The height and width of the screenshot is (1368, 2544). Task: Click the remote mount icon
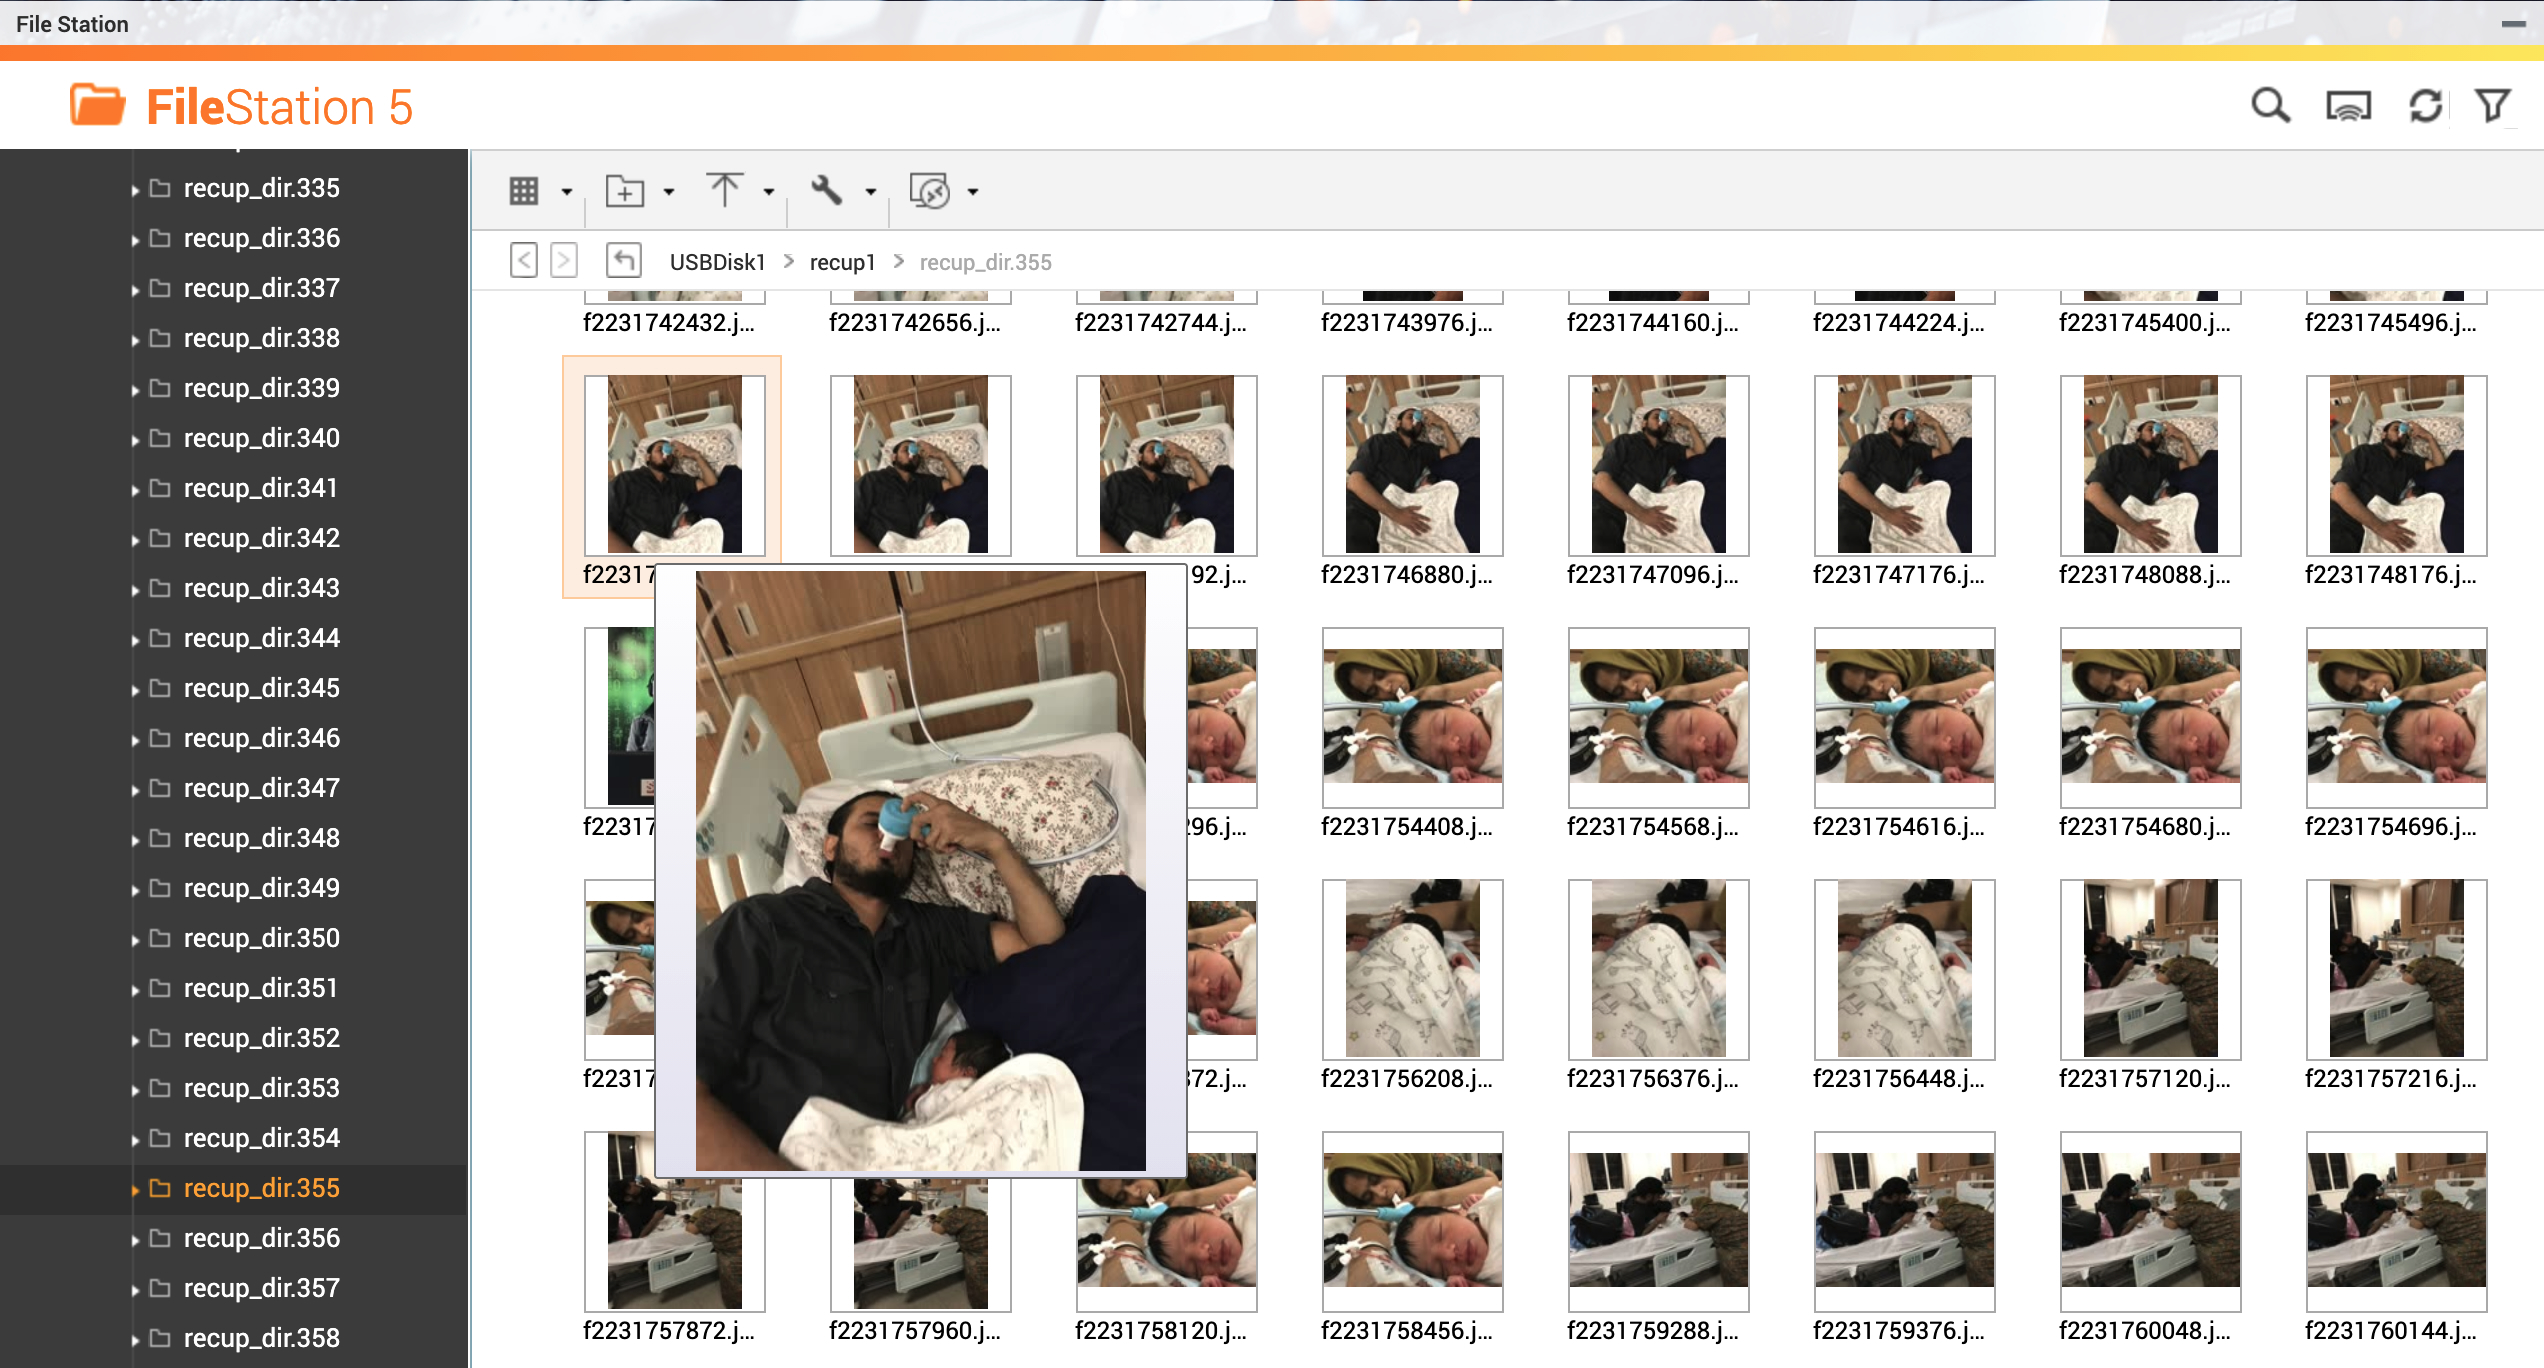[929, 191]
